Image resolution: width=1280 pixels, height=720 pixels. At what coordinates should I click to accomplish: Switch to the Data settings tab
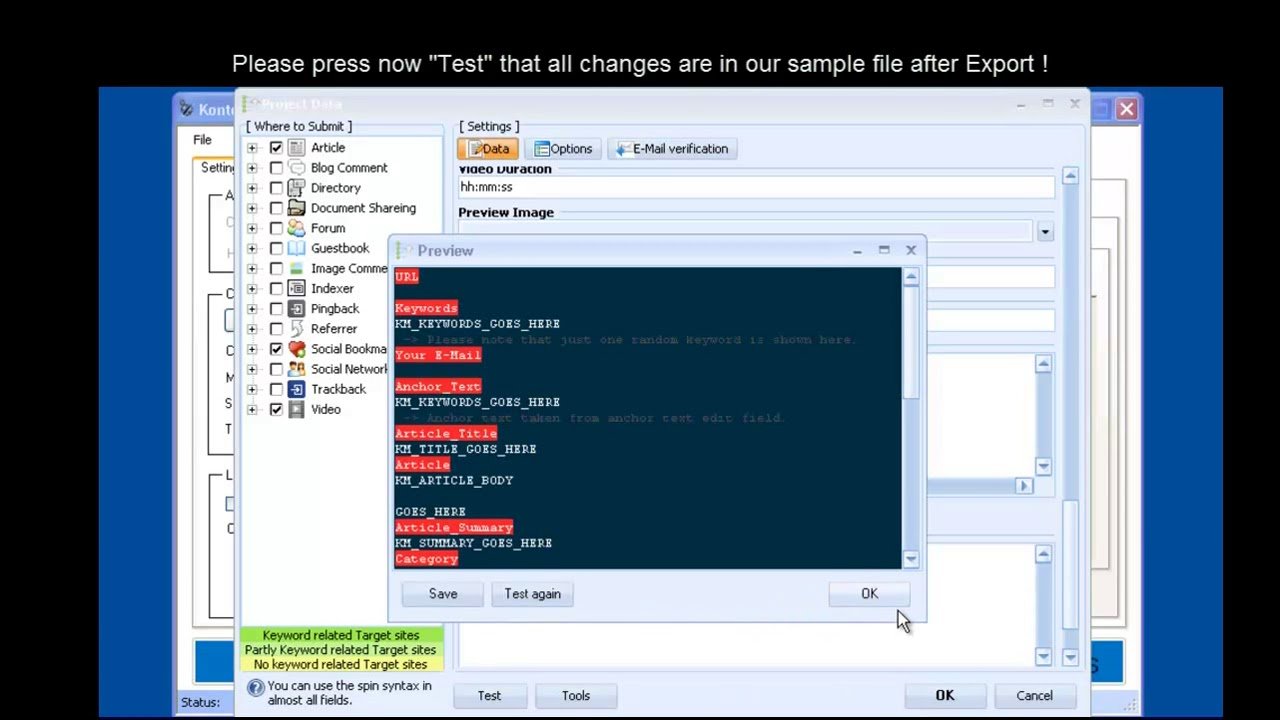tap(490, 149)
